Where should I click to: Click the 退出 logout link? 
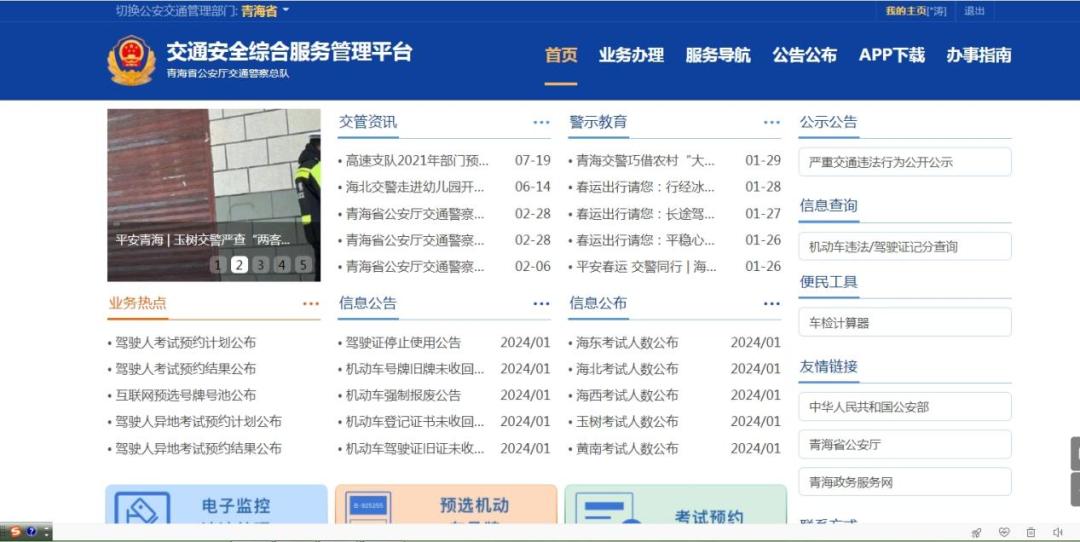click(974, 11)
